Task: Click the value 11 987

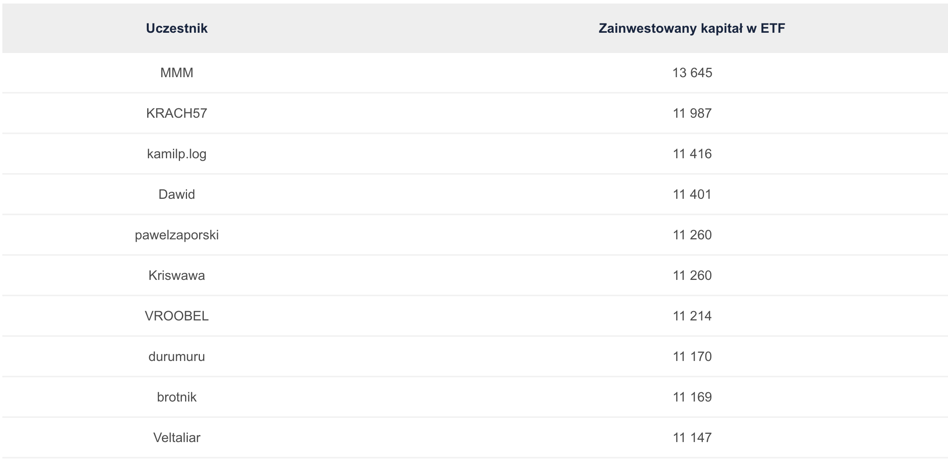Action: click(x=692, y=113)
